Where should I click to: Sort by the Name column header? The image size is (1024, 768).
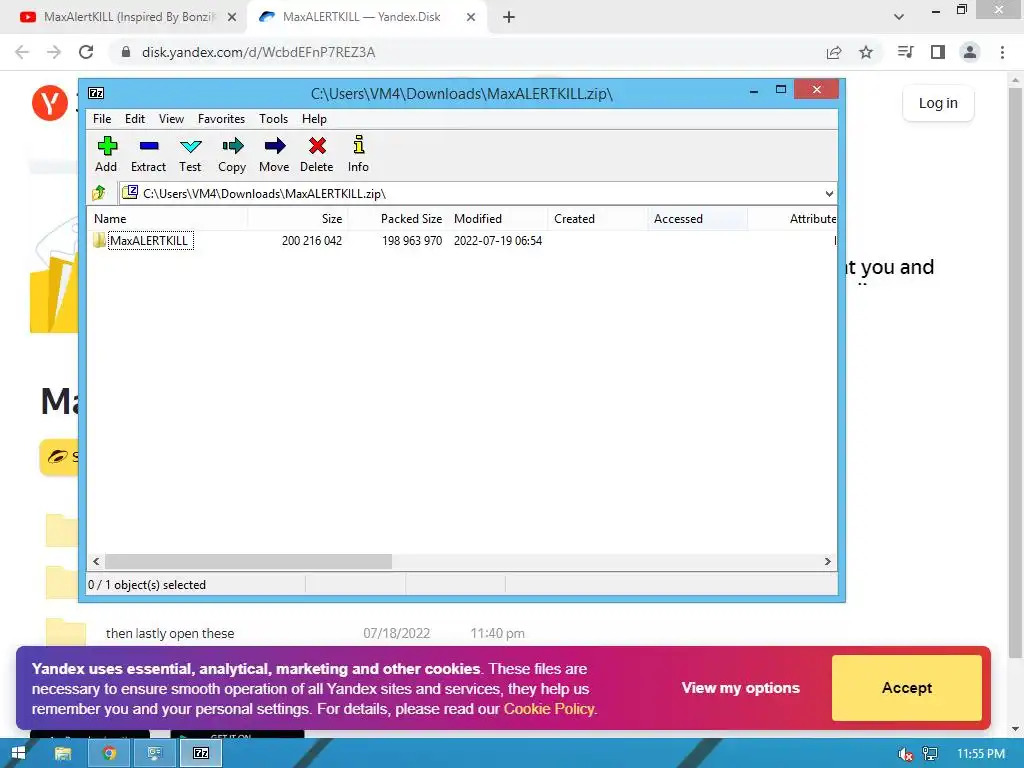coord(167,219)
